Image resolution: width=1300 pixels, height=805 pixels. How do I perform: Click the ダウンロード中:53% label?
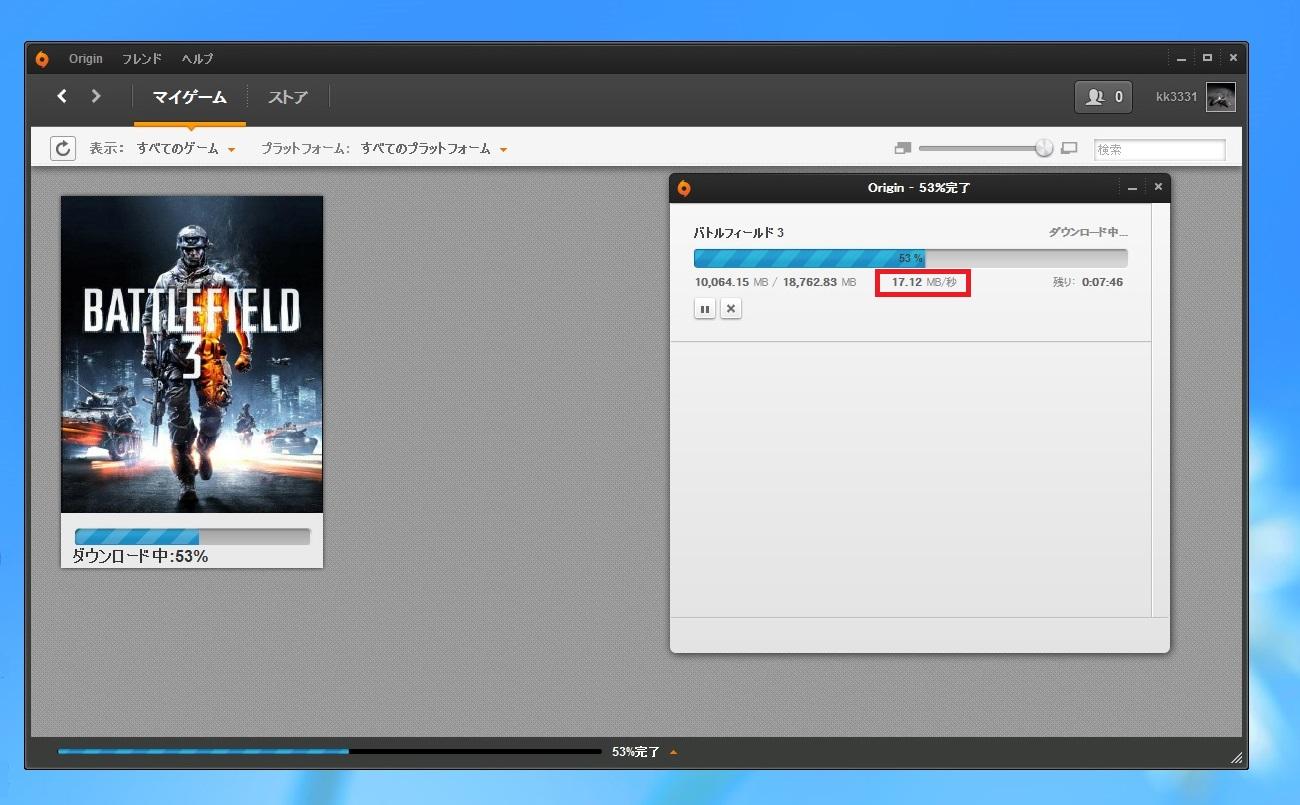140,557
